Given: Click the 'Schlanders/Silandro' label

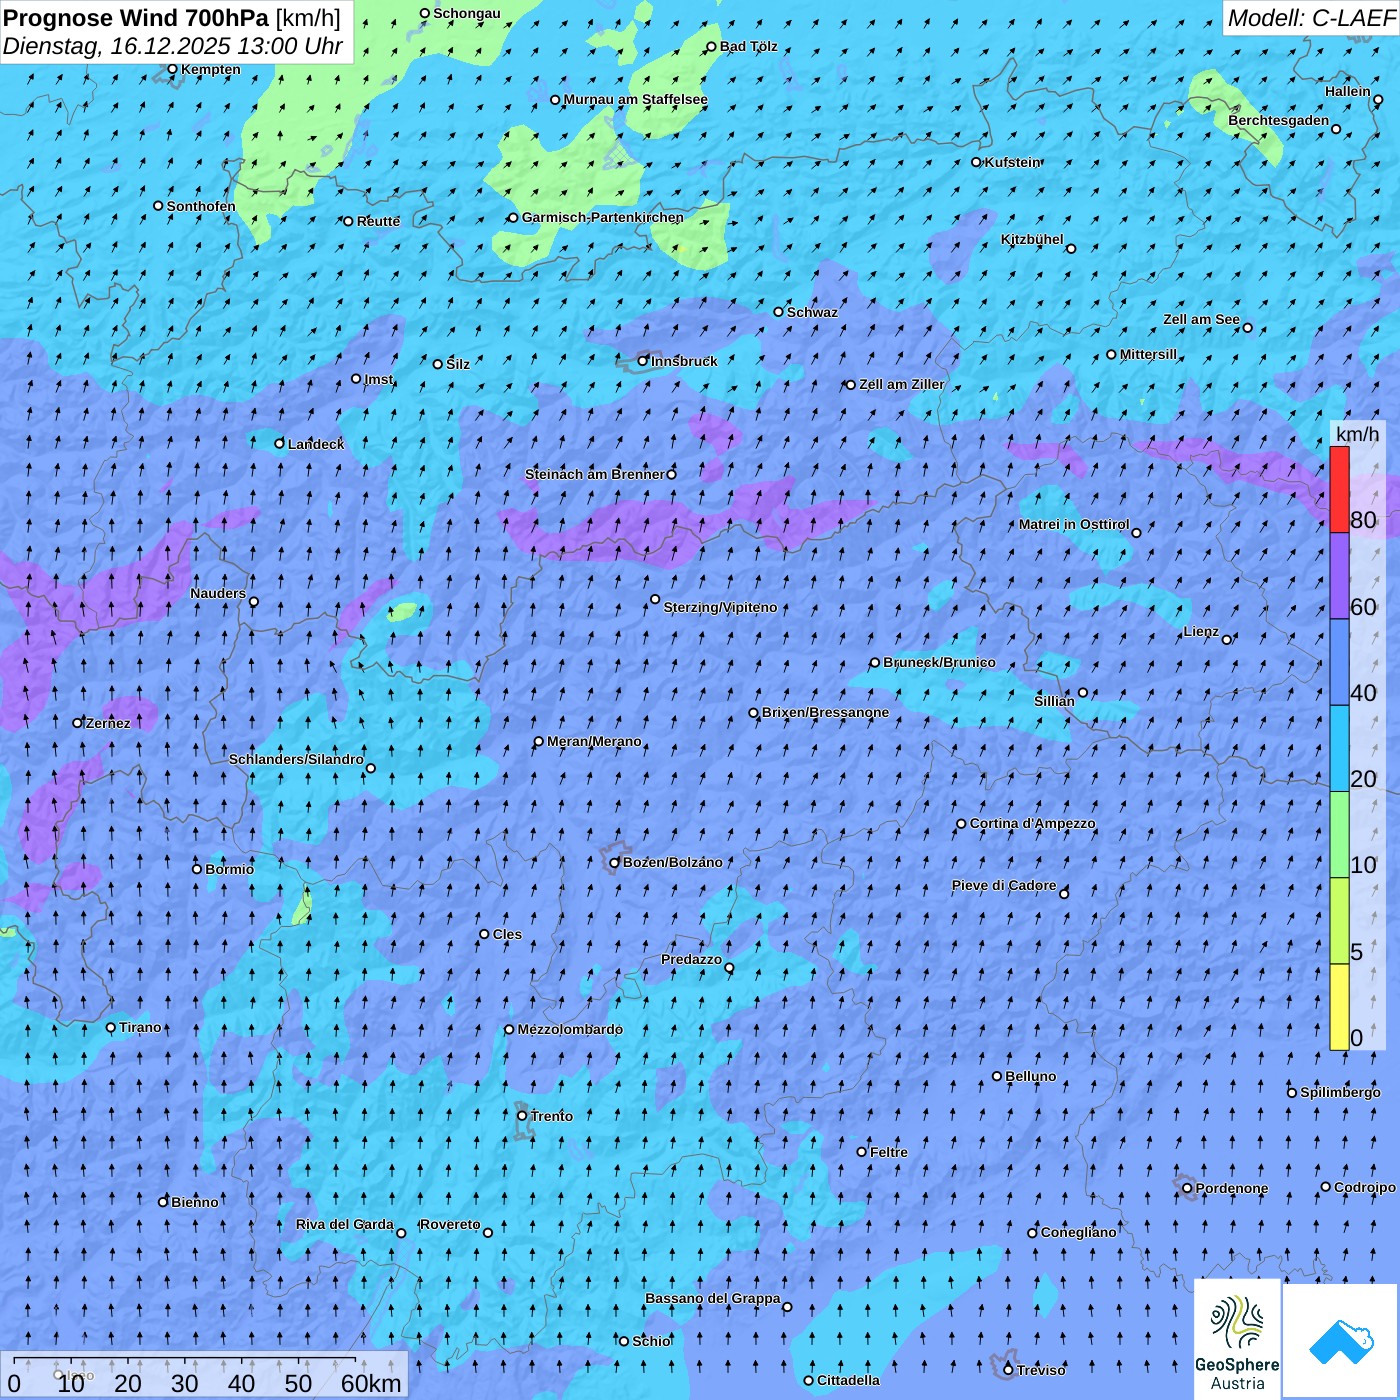Looking at the screenshot, I should point(296,759).
